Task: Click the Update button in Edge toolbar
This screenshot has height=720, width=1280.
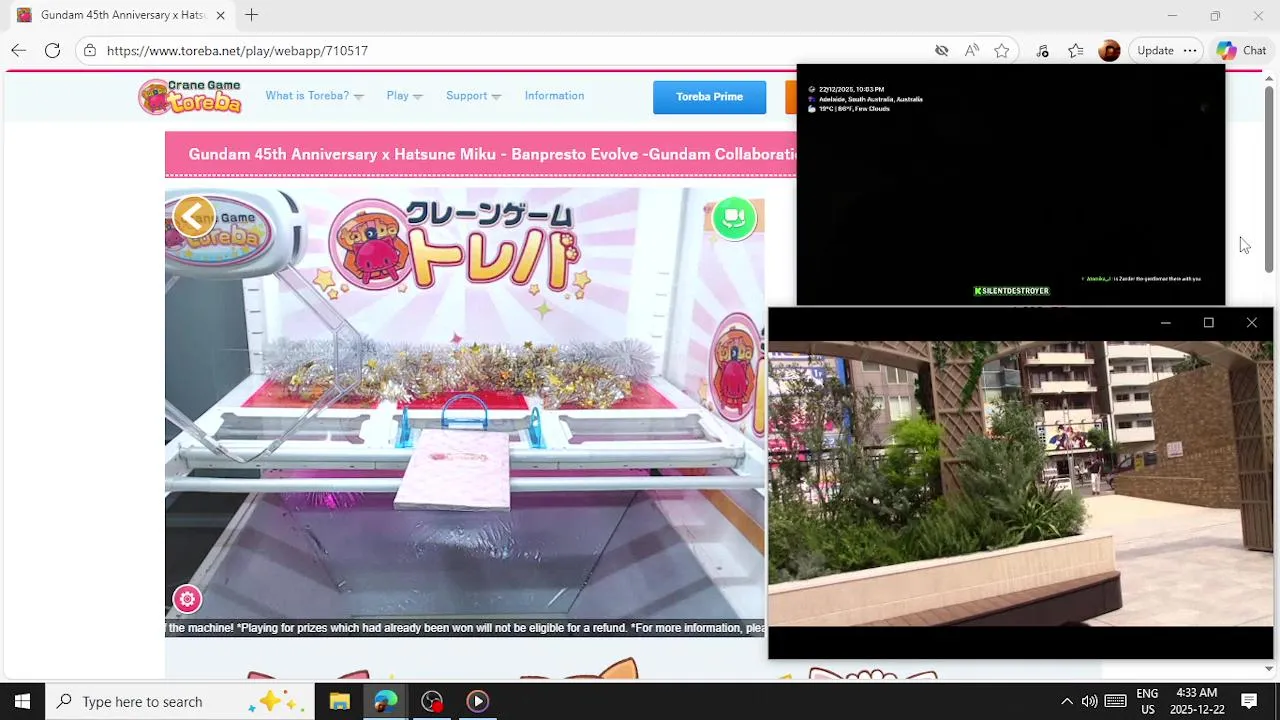Action: point(1155,50)
